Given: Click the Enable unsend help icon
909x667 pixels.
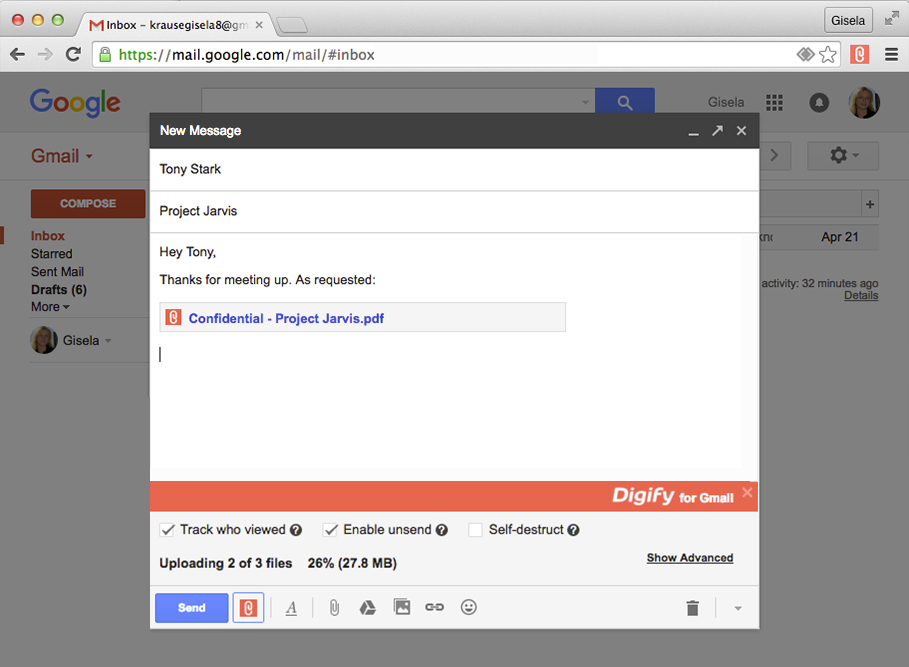Looking at the screenshot, I should point(442,530).
